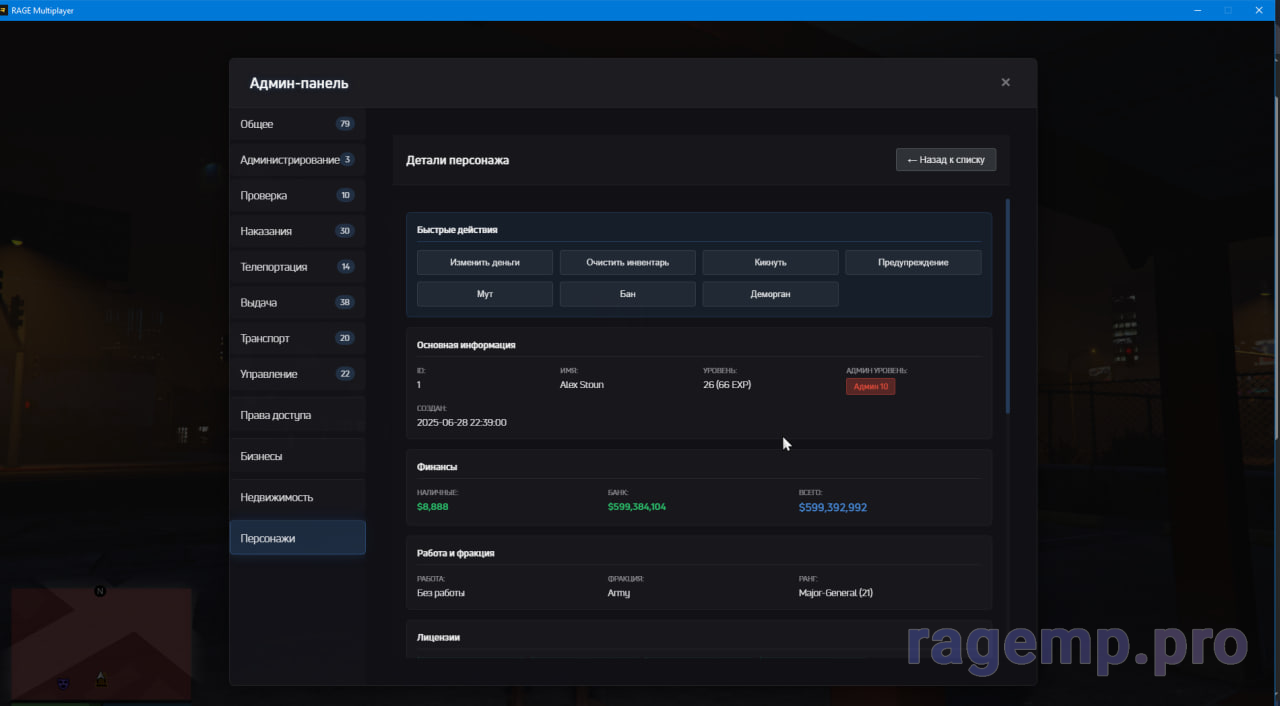This screenshot has width=1280, height=706.
Task: Open the Проверка category
Action: (297, 196)
